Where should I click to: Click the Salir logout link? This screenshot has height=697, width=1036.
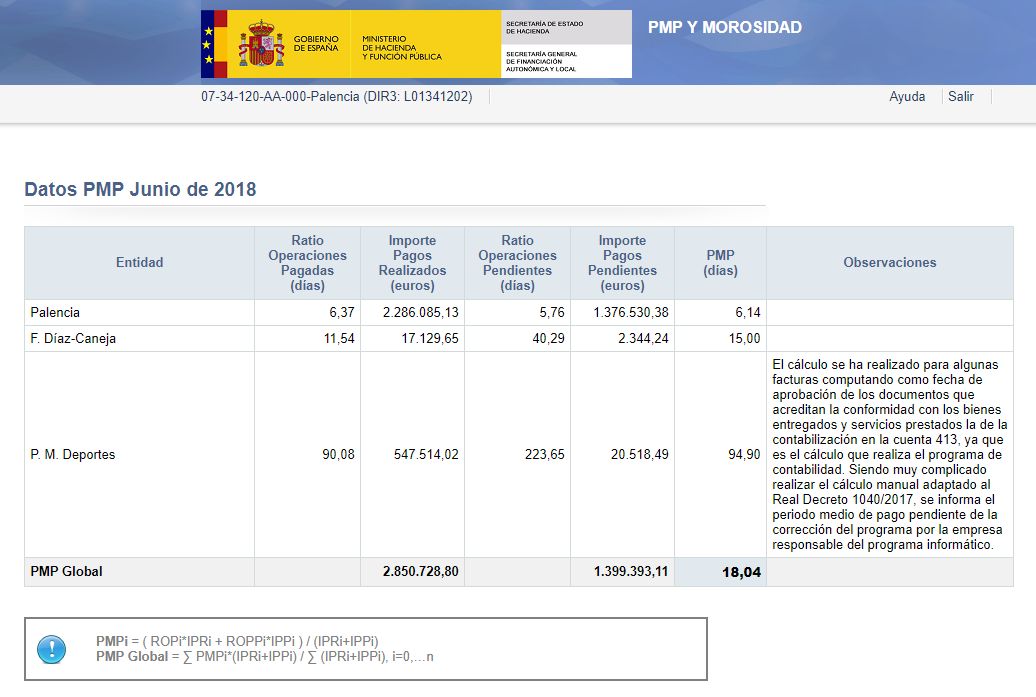[x=961, y=97]
